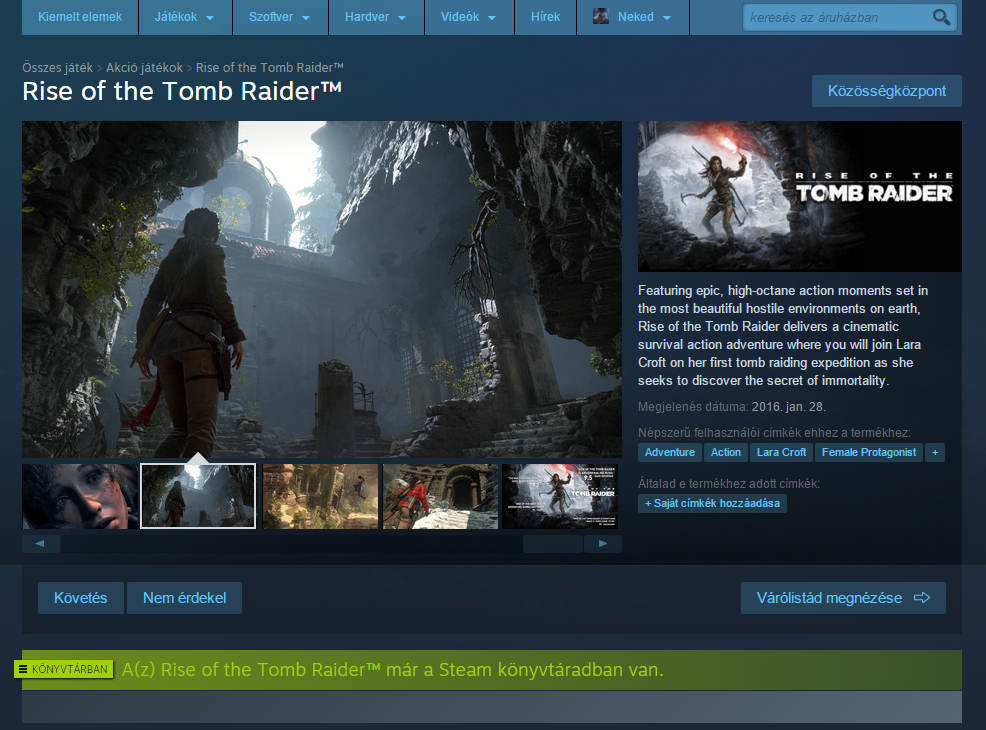Select the Action tag
The image size is (986, 730).
pyautogui.click(x=726, y=452)
